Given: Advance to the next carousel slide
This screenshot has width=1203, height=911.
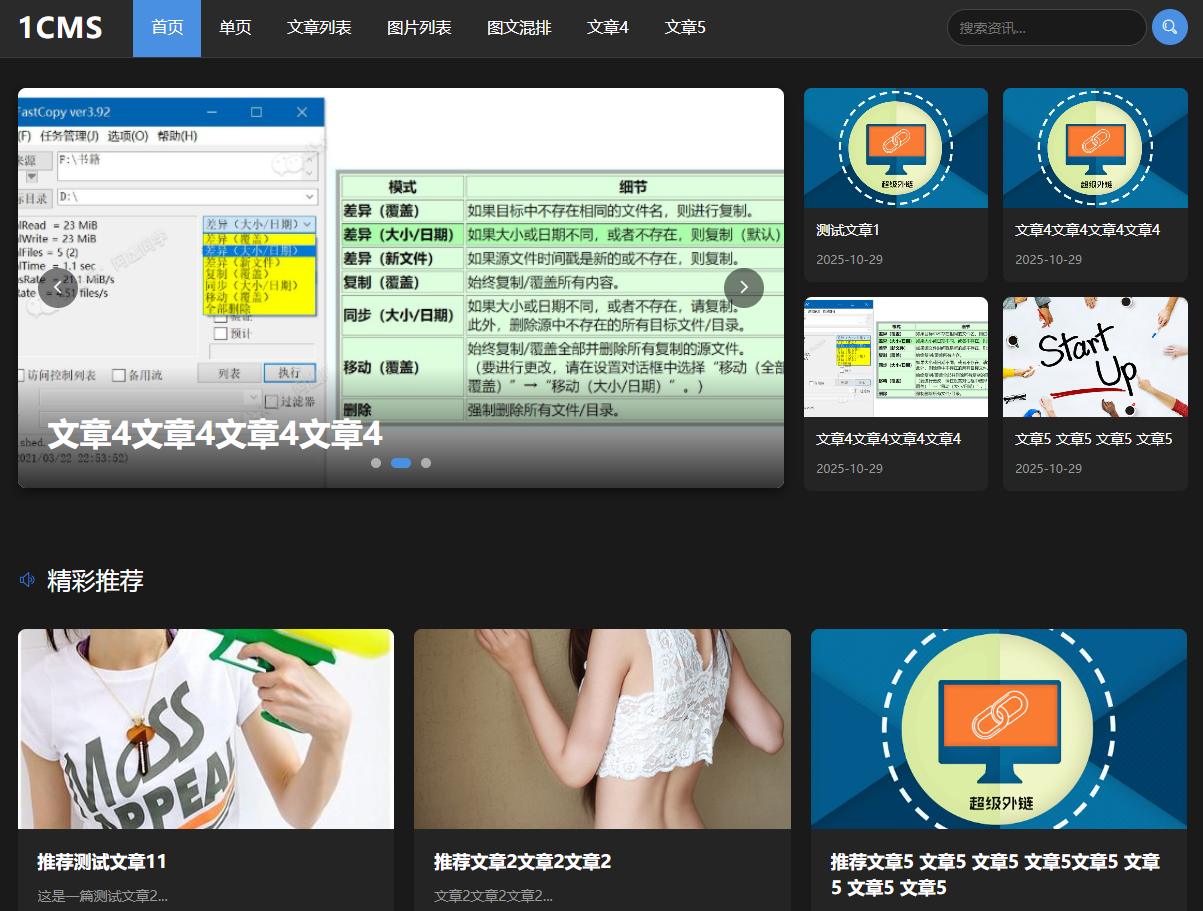Looking at the screenshot, I should coord(743,288).
